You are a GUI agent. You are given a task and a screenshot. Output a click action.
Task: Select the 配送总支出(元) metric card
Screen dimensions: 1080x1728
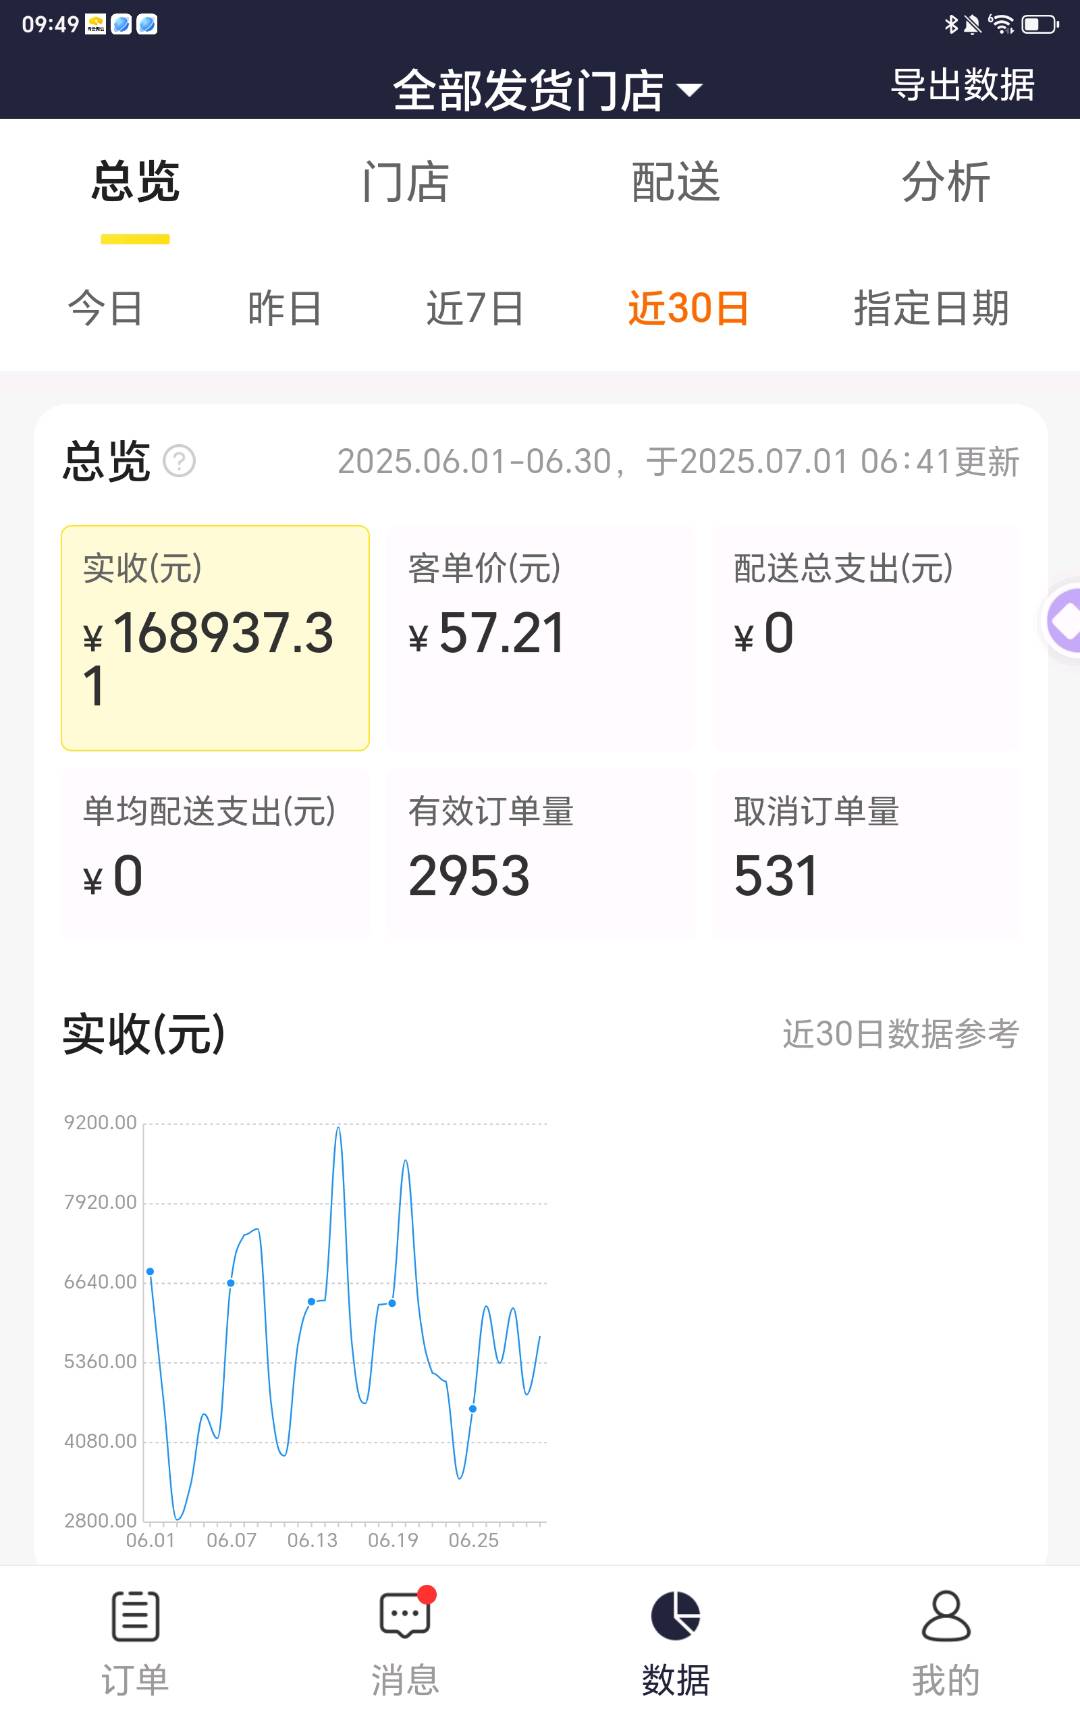coord(867,638)
